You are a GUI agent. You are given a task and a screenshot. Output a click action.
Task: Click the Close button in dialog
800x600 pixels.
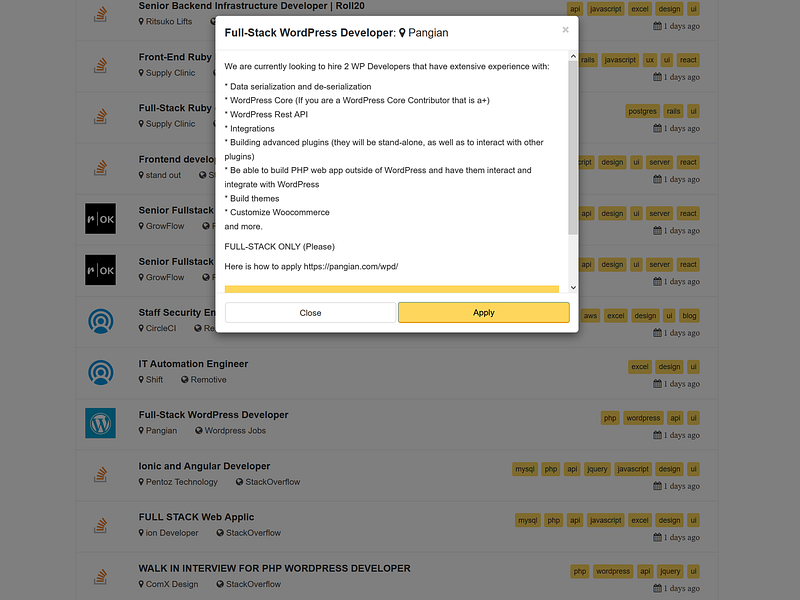click(310, 313)
